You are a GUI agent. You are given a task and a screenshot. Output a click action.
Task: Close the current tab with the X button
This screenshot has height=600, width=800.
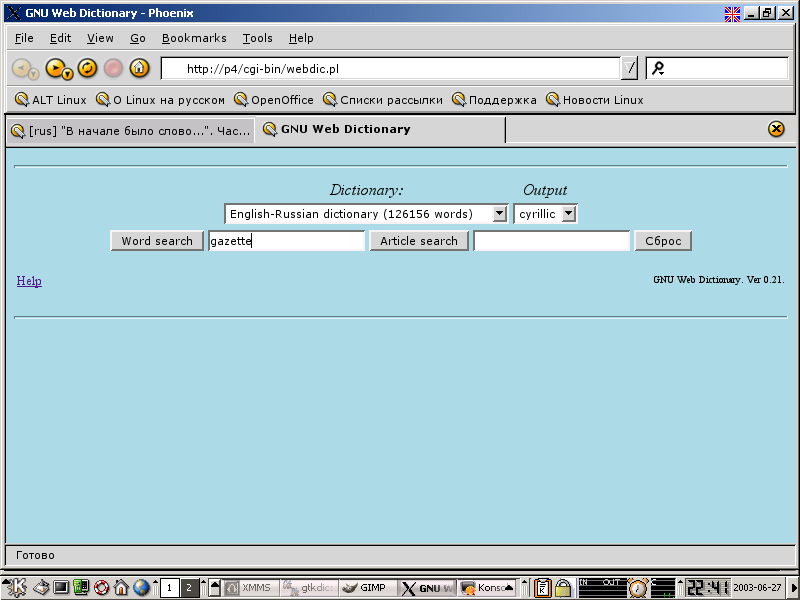pyautogui.click(x=776, y=129)
